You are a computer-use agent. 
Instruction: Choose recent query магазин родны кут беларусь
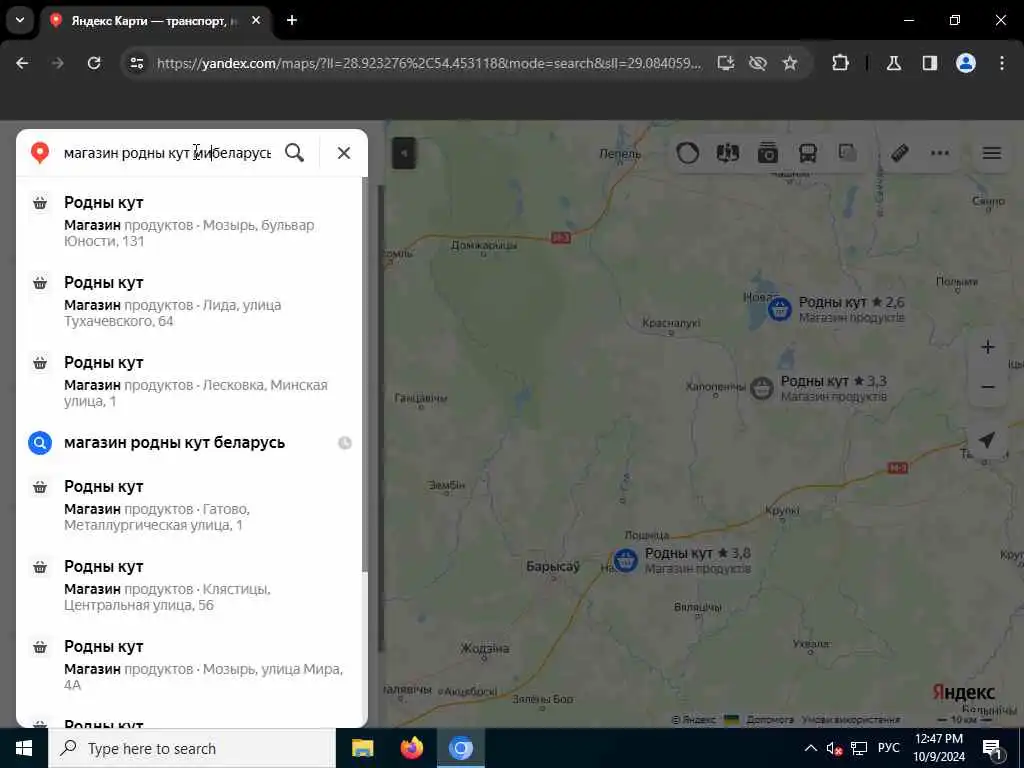click(192, 443)
